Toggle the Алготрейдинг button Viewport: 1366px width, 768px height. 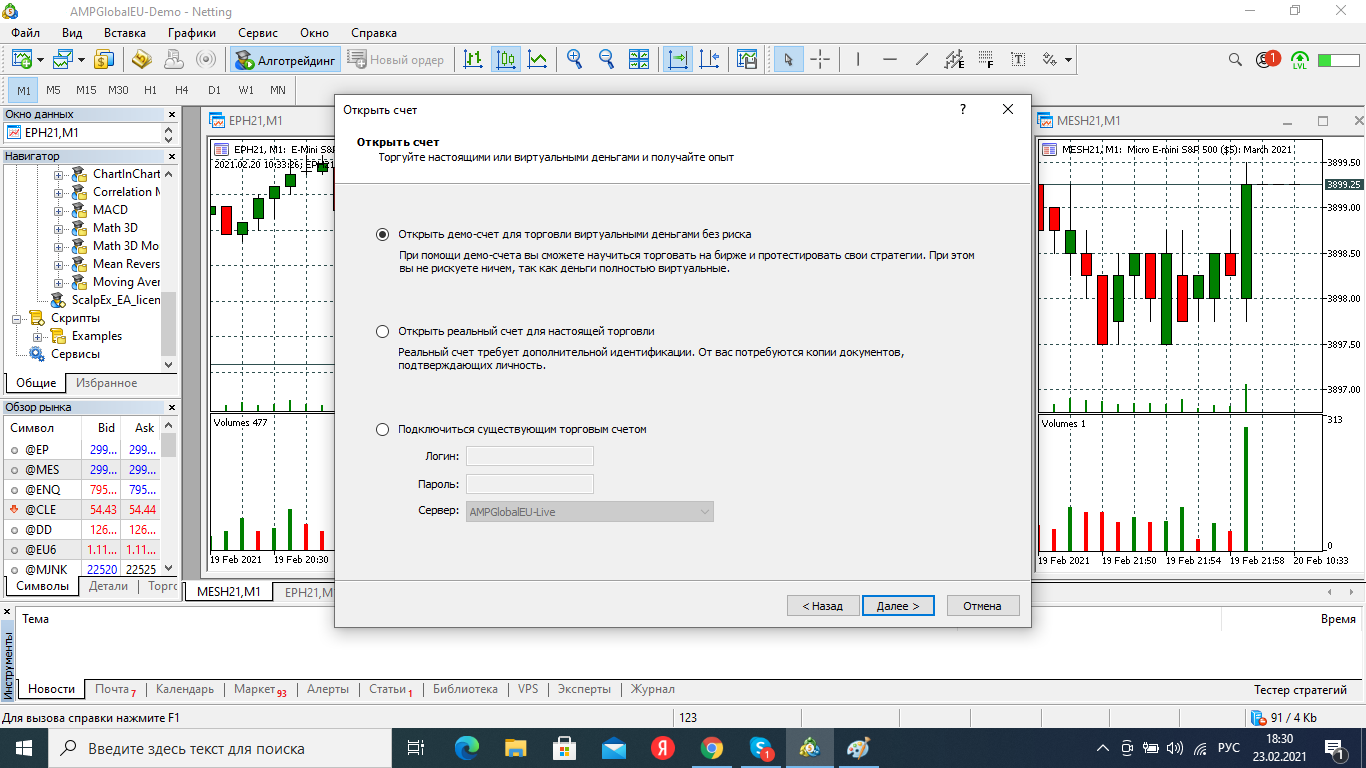click(x=286, y=59)
